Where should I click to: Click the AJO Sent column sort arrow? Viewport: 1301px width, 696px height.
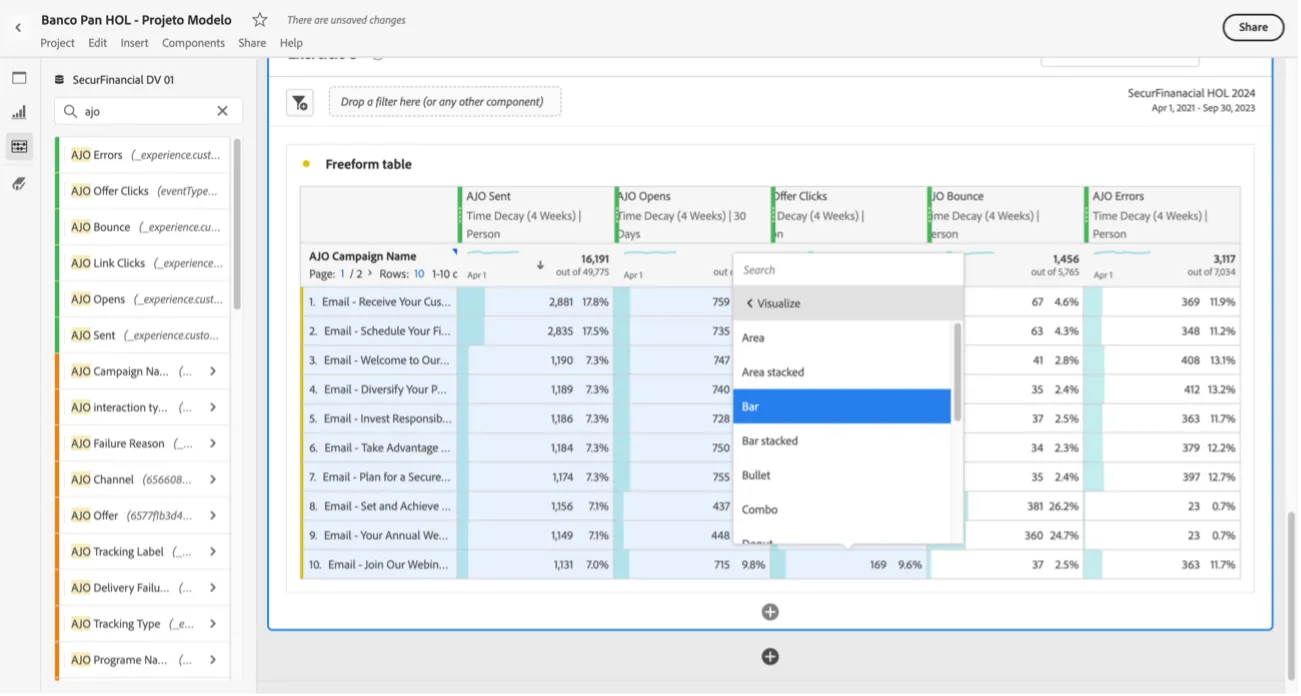click(x=540, y=266)
